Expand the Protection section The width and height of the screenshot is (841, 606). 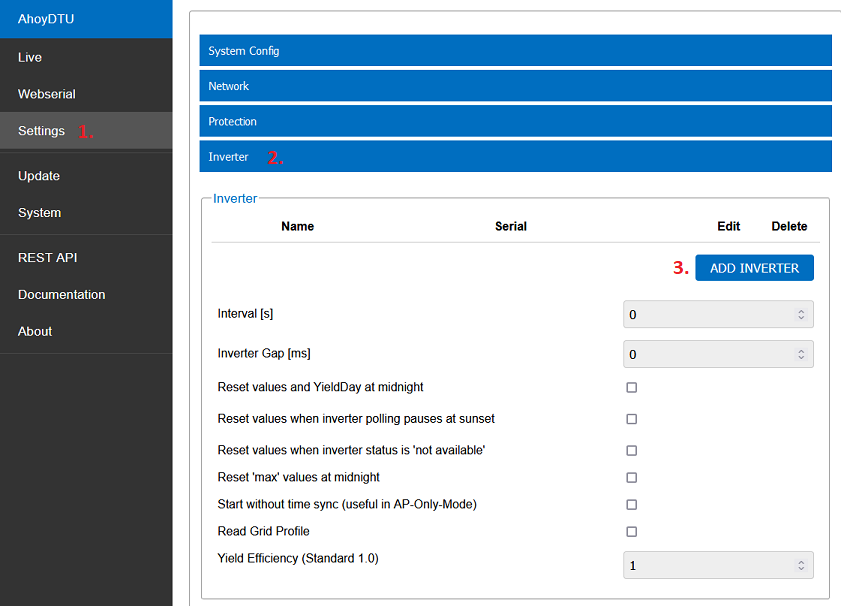tap(515, 121)
